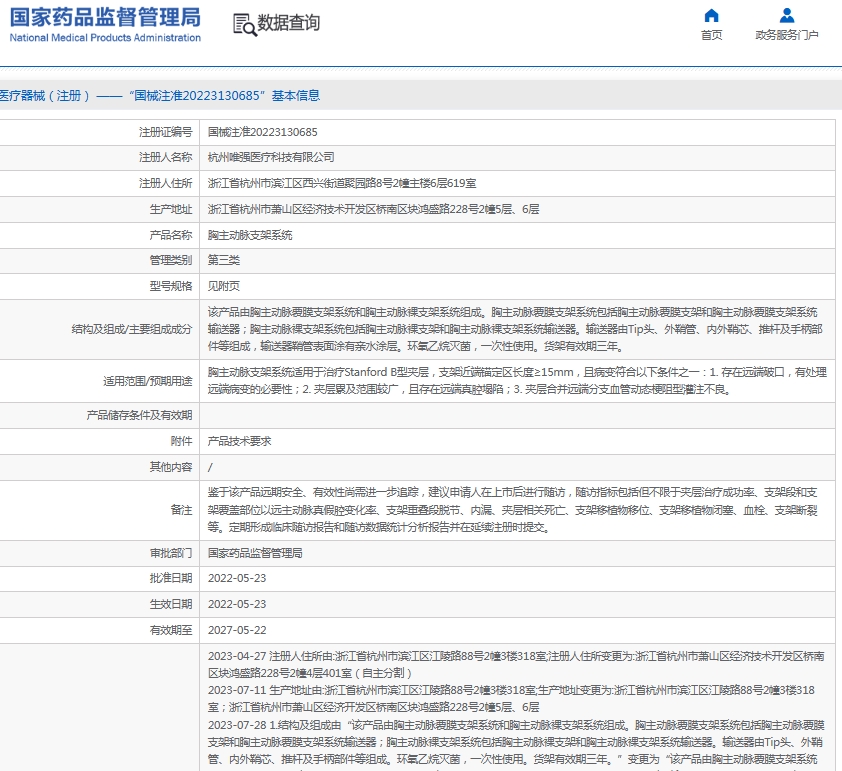
Task: Click the 结构及组成/主要组成成分 row label
Action: [132, 329]
